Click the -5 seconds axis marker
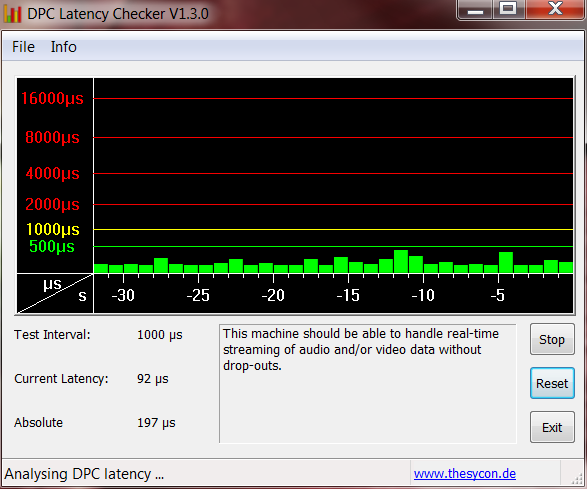The image size is (587, 489). pos(498,295)
